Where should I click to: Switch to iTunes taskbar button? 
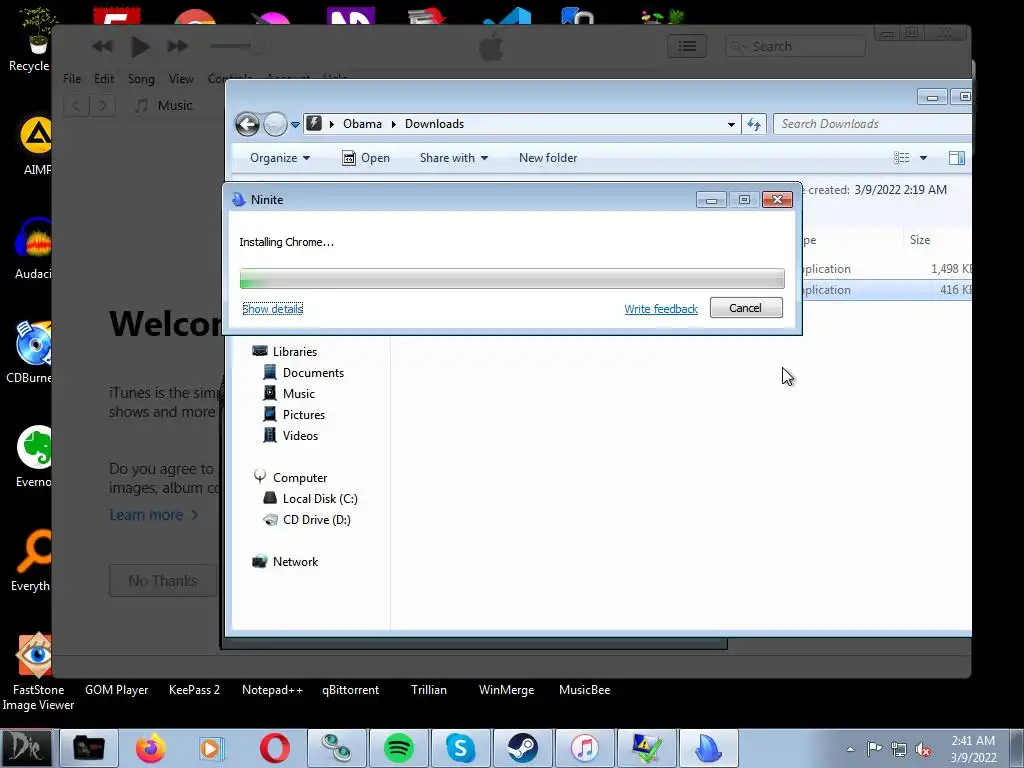[x=584, y=748]
